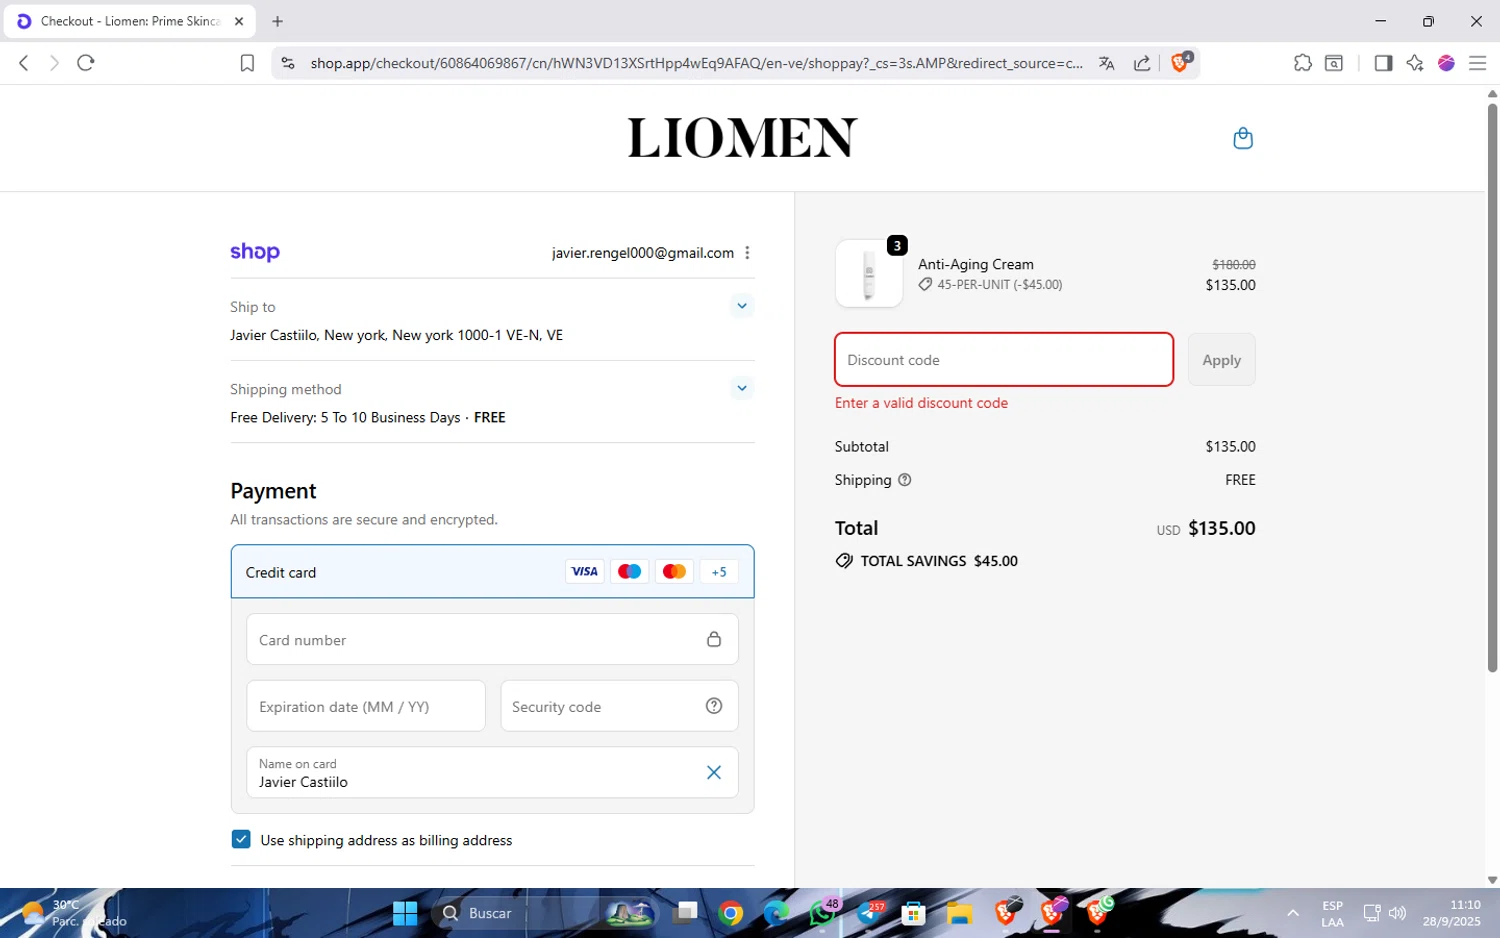Open the browser hamburger menu
This screenshot has height=938, width=1500.
[x=1477, y=63]
